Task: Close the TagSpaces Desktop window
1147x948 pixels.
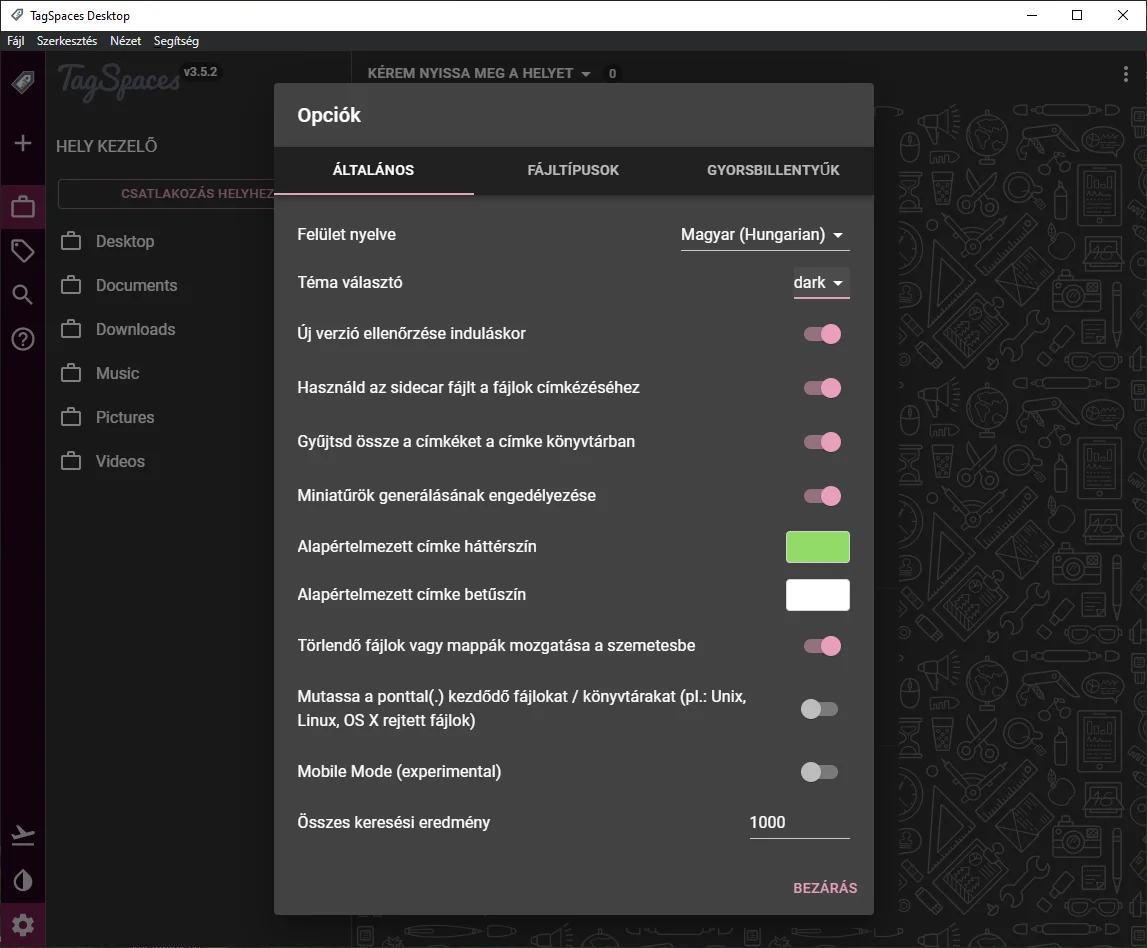Action: [x=1123, y=15]
